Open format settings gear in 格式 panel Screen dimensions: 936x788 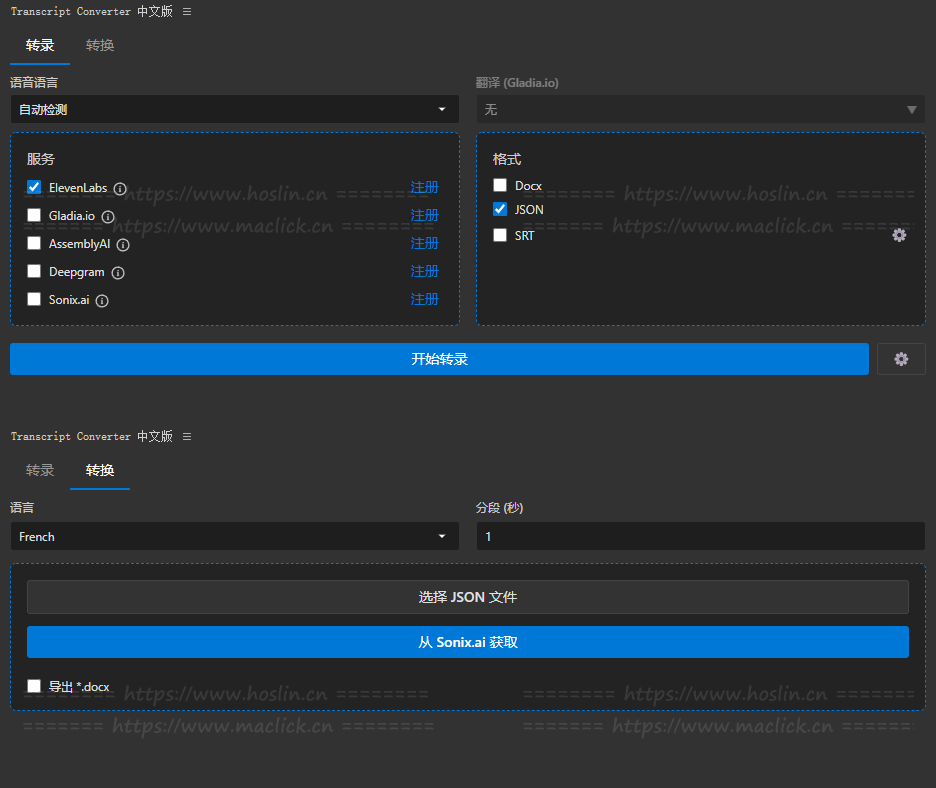point(899,235)
